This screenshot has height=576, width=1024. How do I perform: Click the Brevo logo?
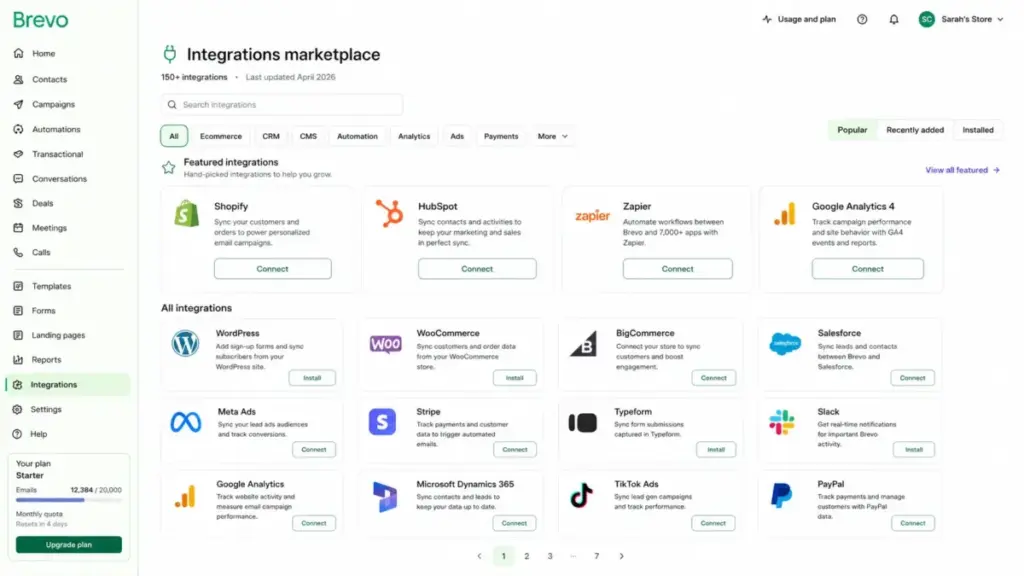point(40,20)
